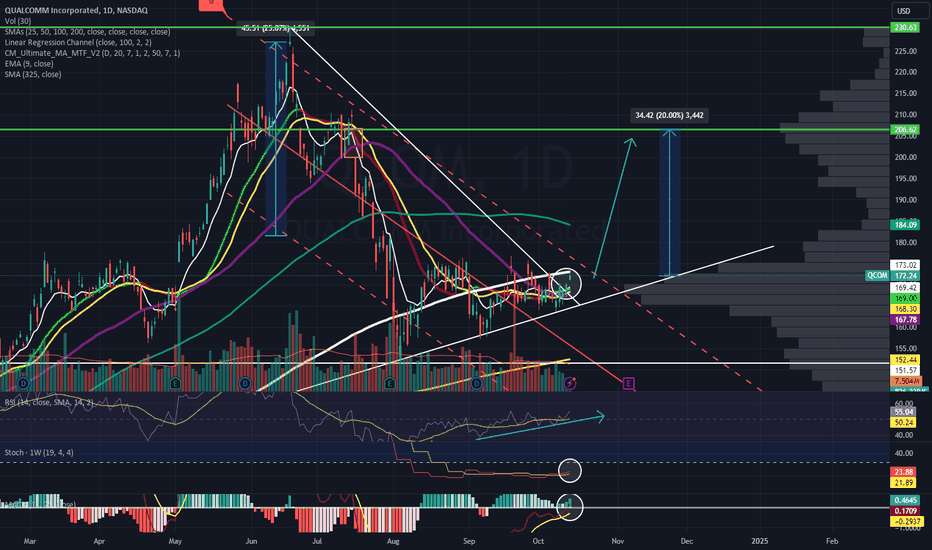Click the 2025 label on time axis

[760, 541]
